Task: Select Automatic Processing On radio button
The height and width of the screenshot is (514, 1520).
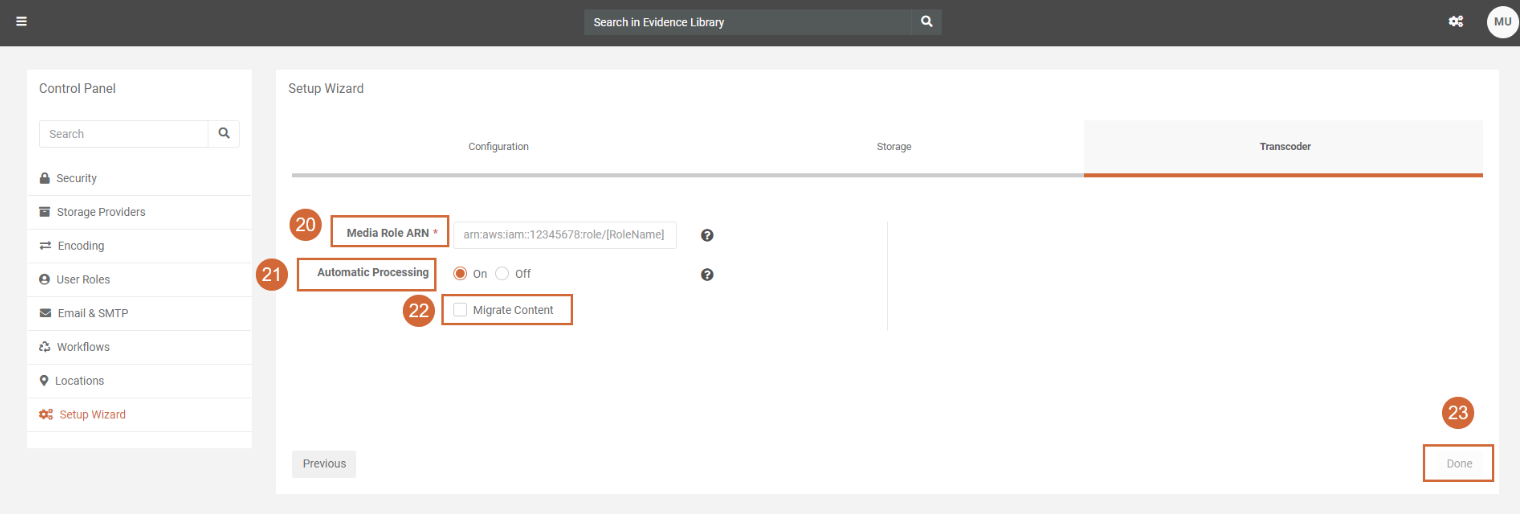Action: point(461,273)
